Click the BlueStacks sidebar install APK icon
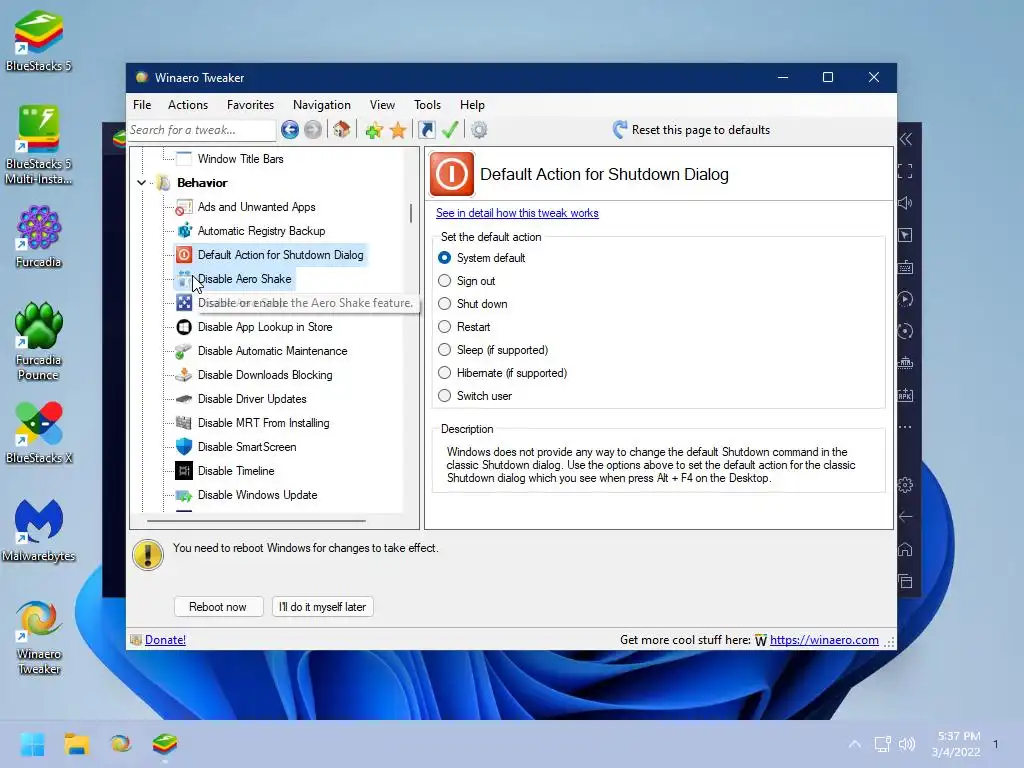Viewport: 1024px width, 768px height. click(x=905, y=395)
